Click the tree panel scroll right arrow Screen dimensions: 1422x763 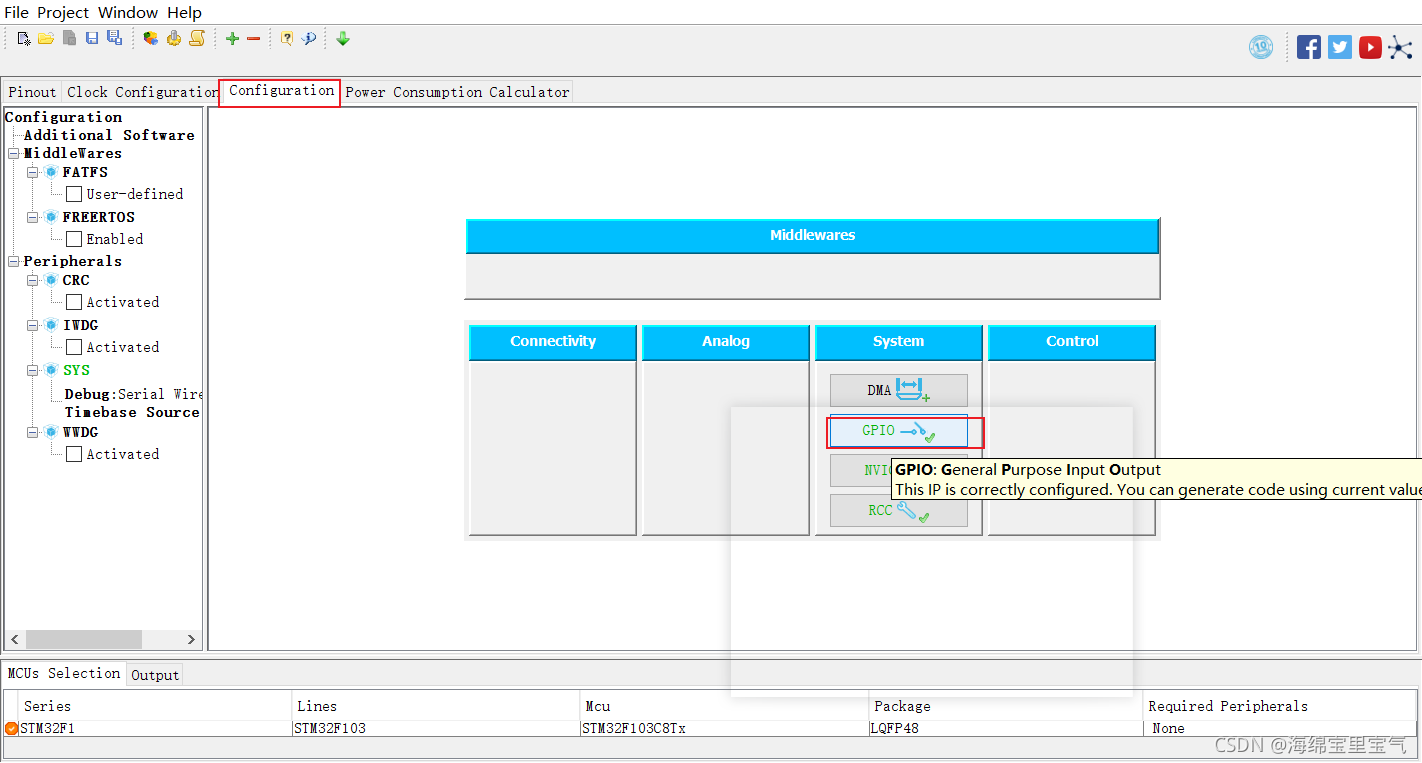(192, 639)
